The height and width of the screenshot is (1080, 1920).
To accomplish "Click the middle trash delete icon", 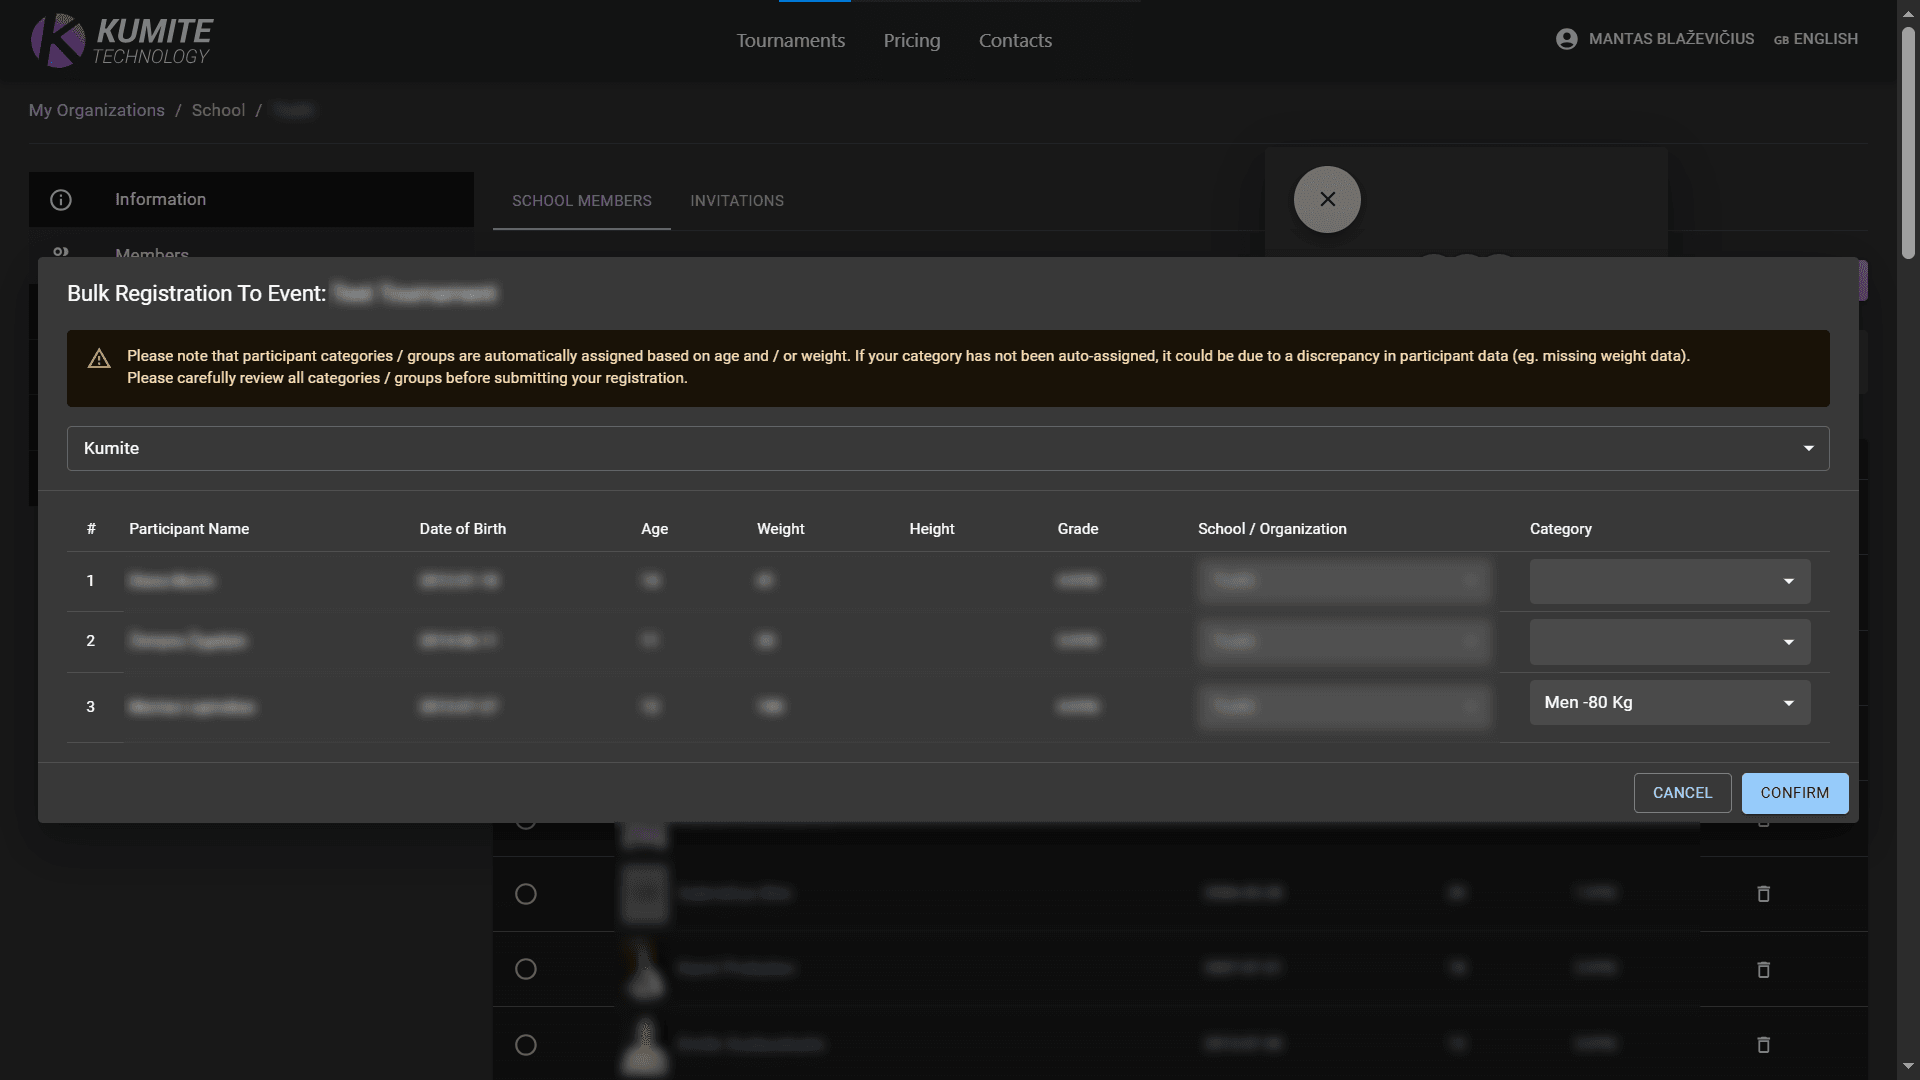I will pyautogui.click(x=1763, y=969).
